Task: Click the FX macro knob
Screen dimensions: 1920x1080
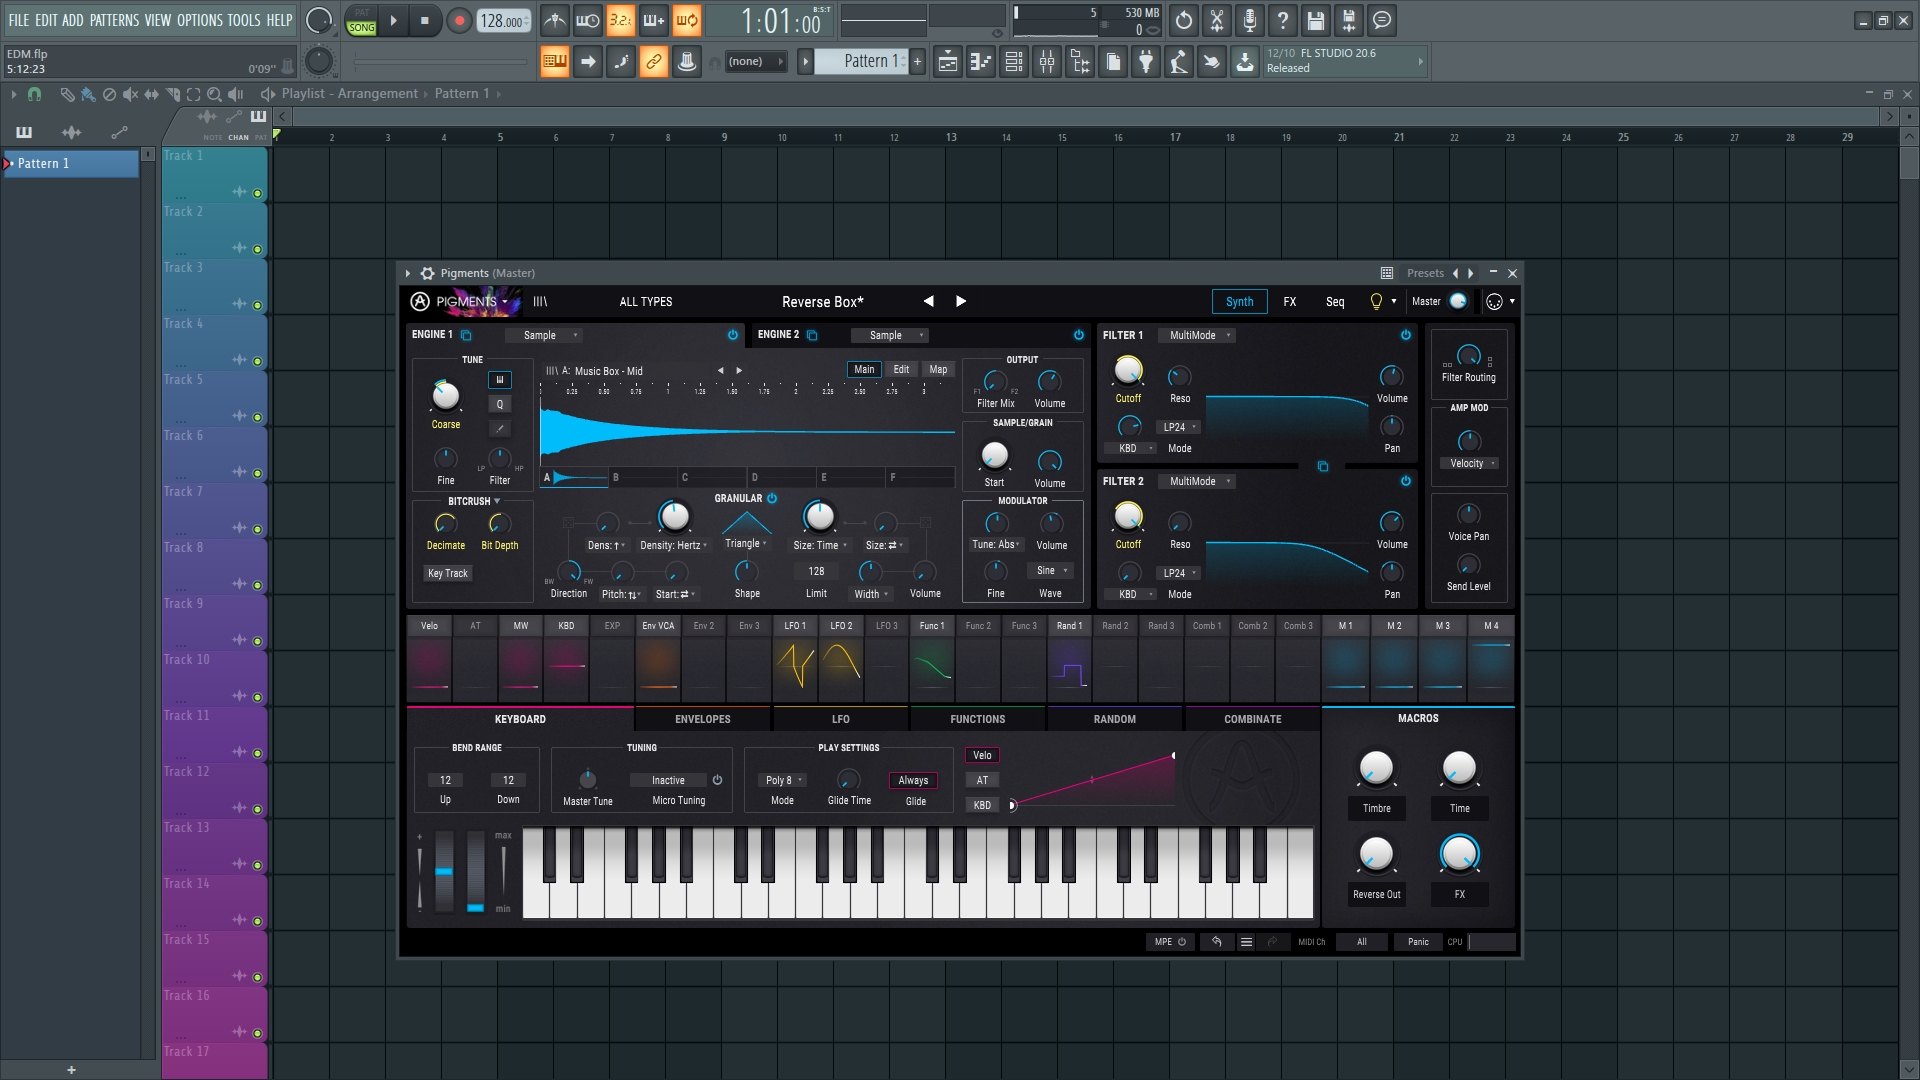Action: [x=1459, y=854]
